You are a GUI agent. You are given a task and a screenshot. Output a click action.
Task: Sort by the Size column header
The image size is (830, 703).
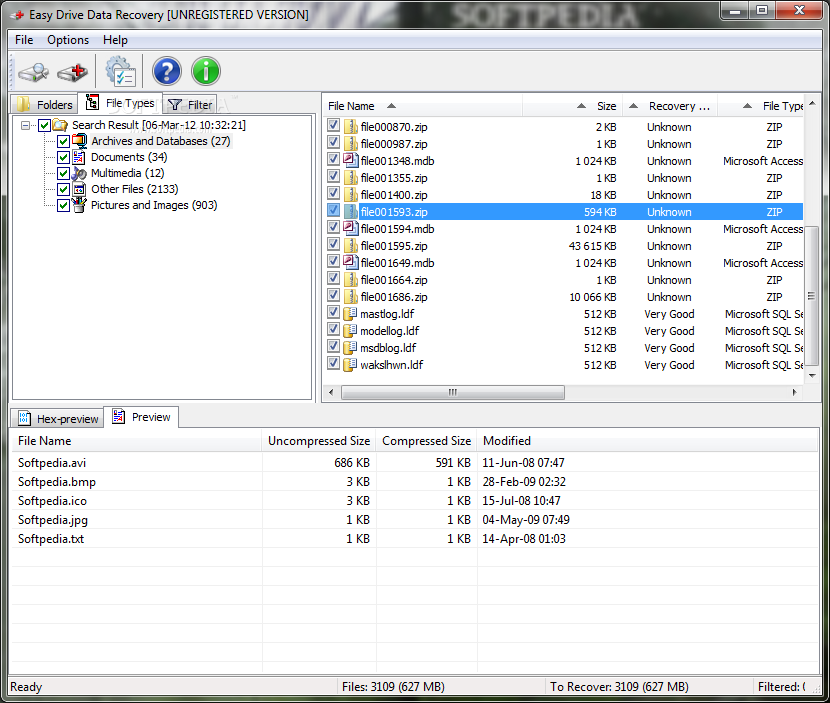click(572, 106)
